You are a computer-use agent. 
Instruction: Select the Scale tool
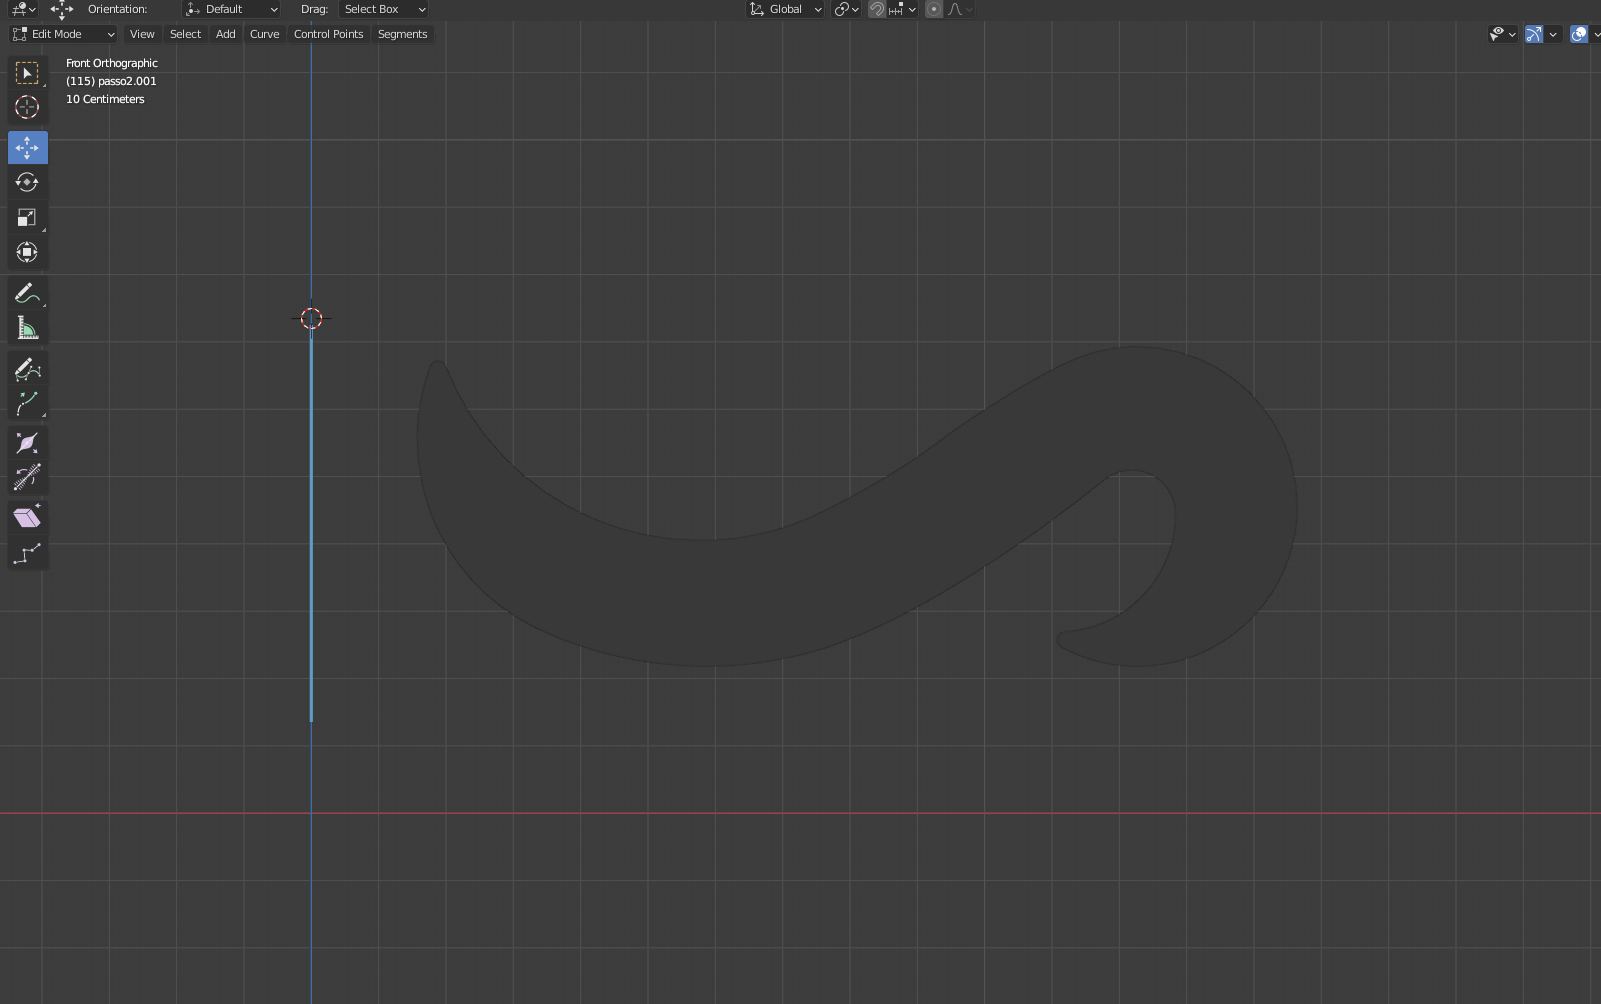pos(27,217)
